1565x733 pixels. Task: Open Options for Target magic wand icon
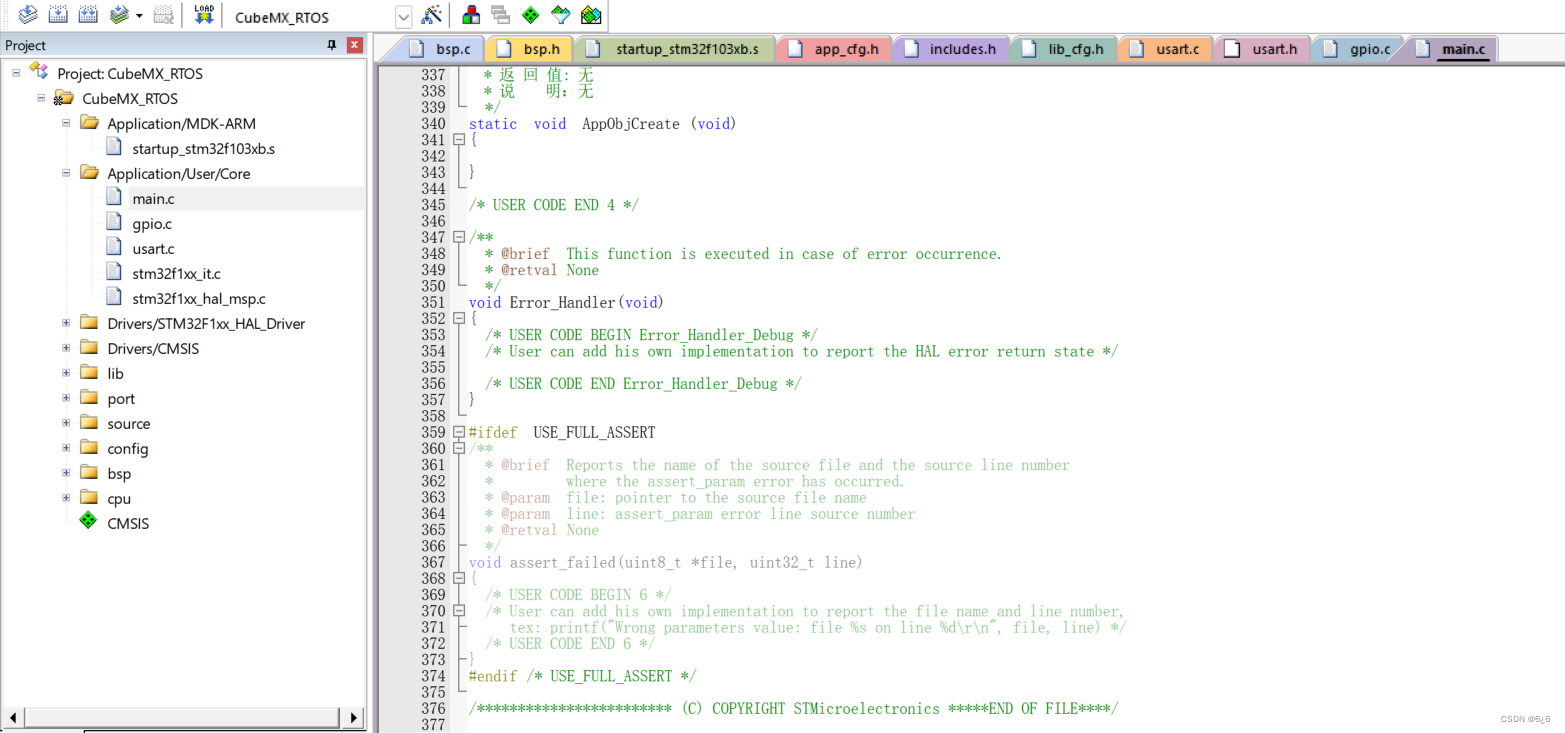[x=431, y=15]
